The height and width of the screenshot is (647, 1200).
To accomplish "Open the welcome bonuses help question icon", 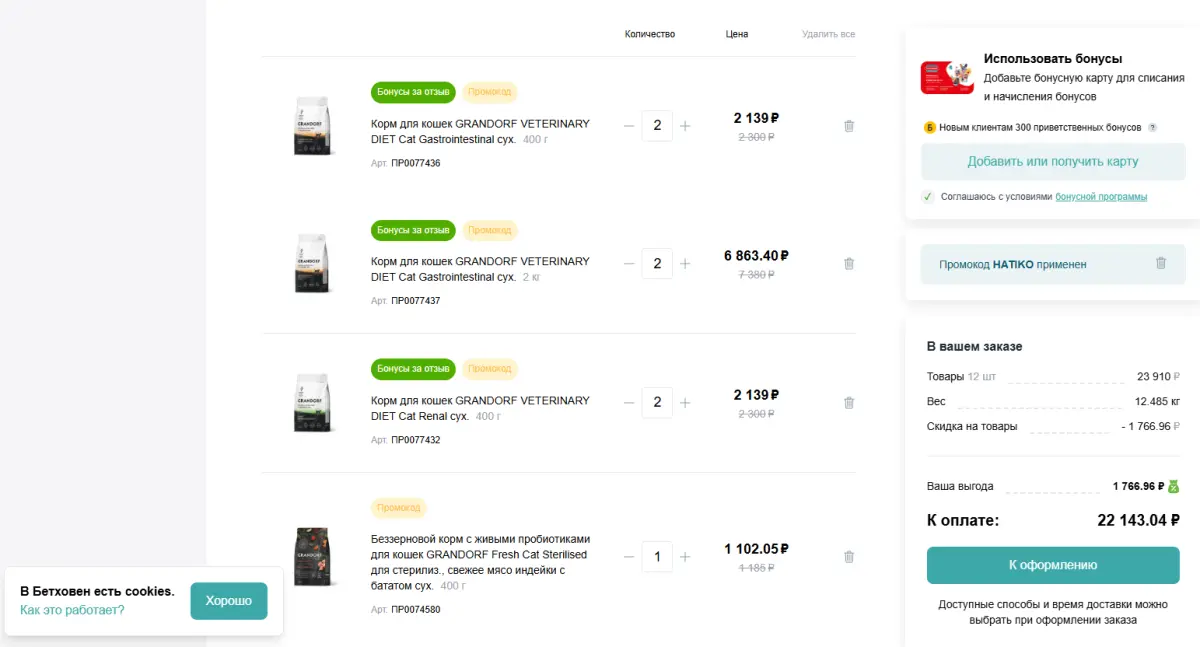I will (1152, 128).
